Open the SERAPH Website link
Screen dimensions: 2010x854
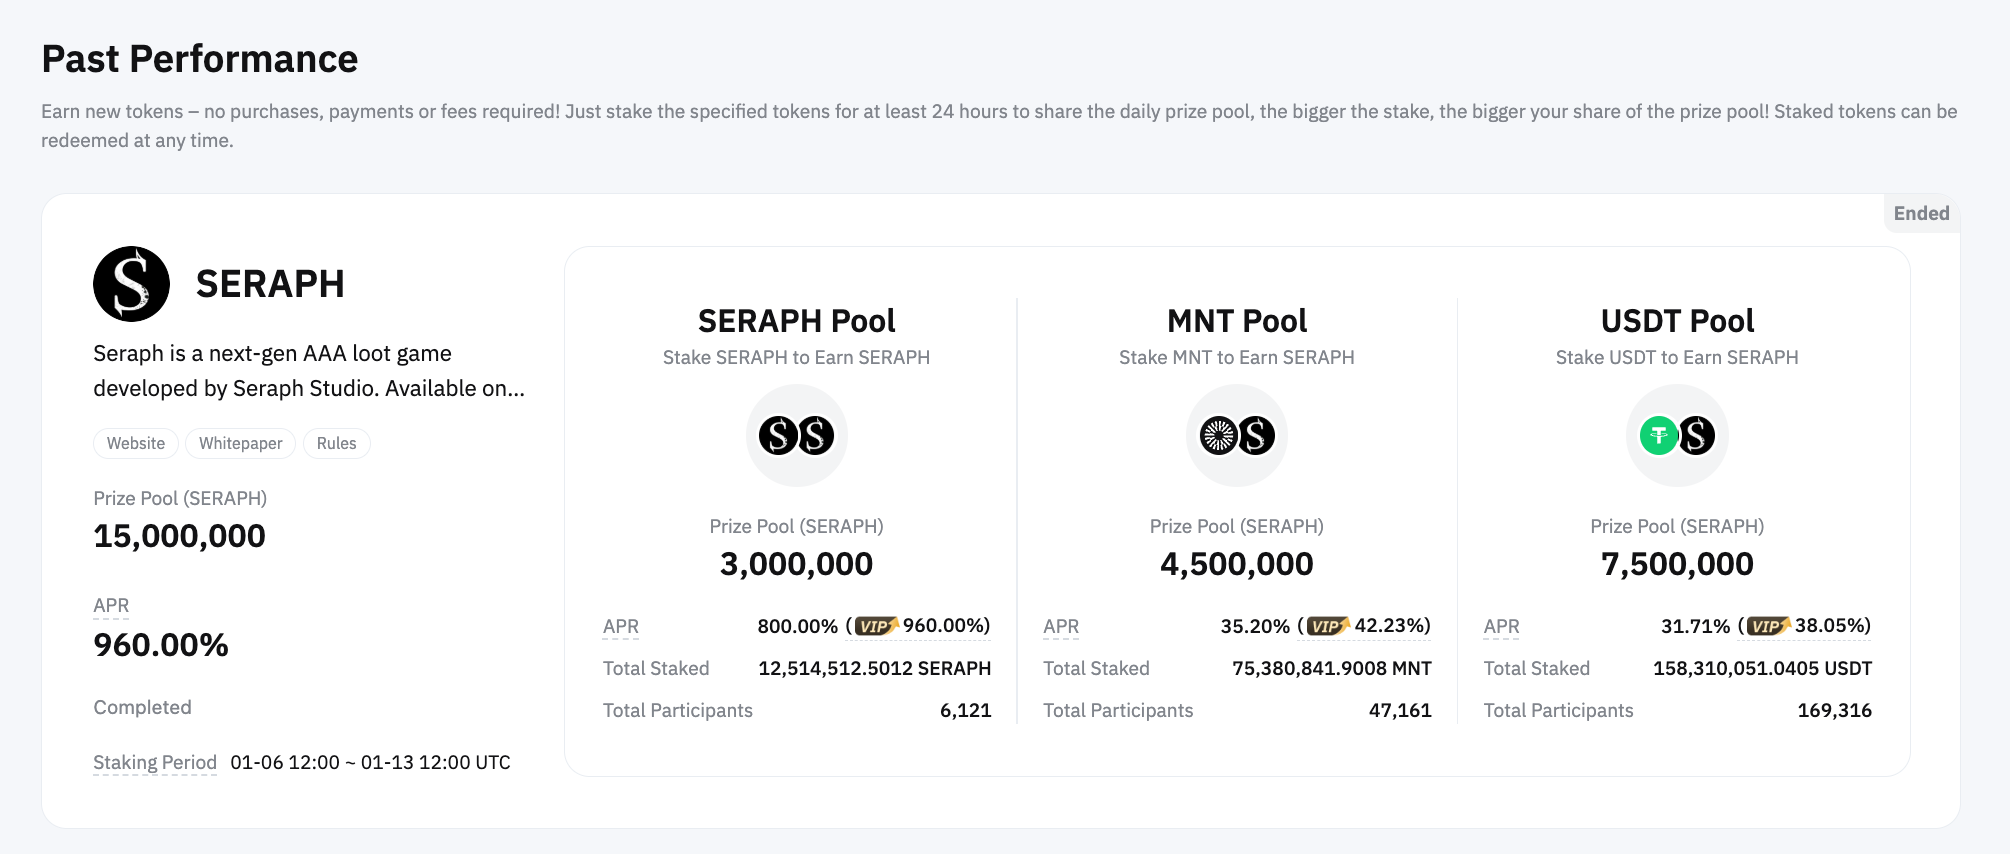pyautogui.click(x=136, y=443)
